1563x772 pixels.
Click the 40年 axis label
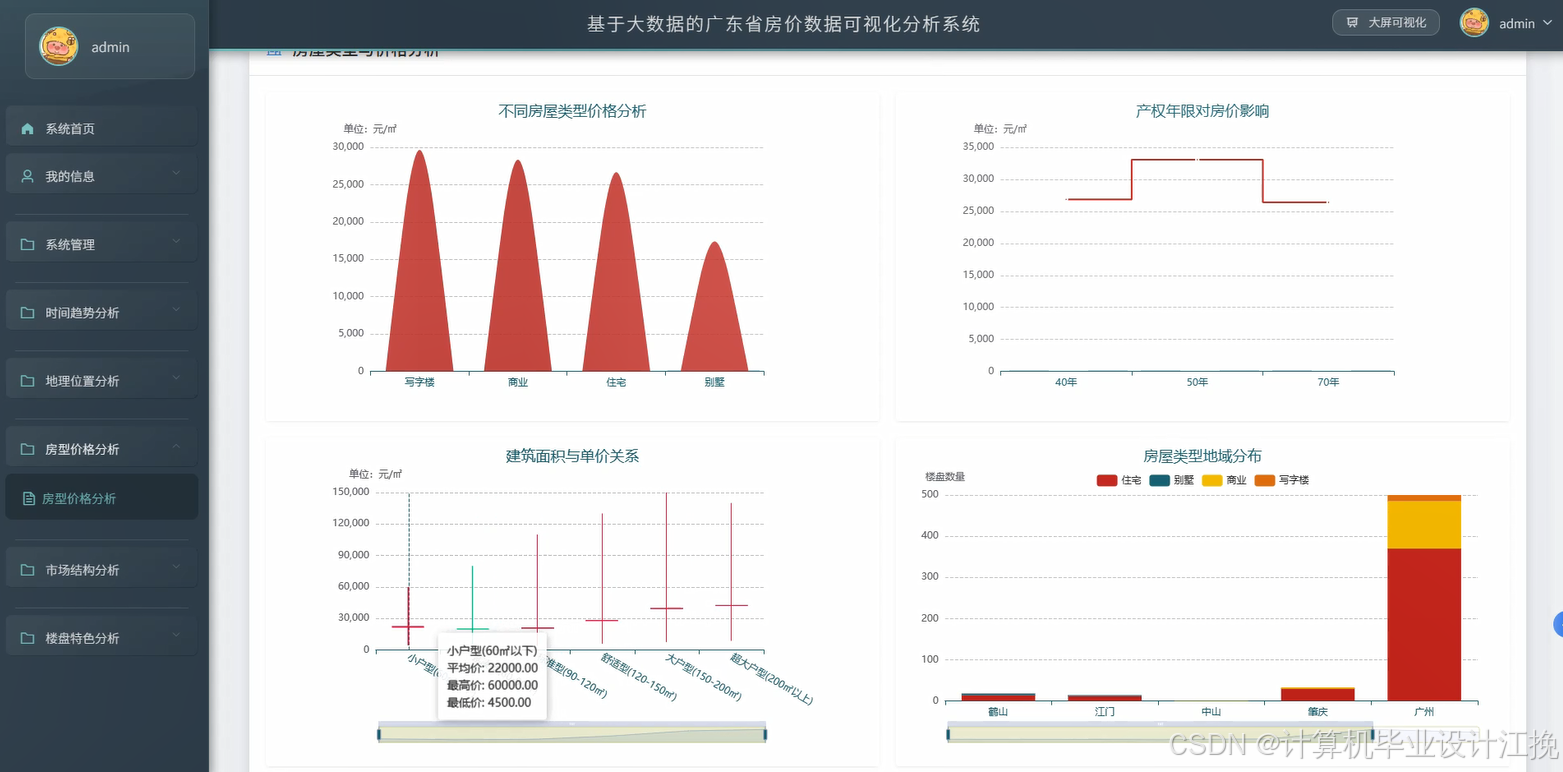(x=1066, y=382)
